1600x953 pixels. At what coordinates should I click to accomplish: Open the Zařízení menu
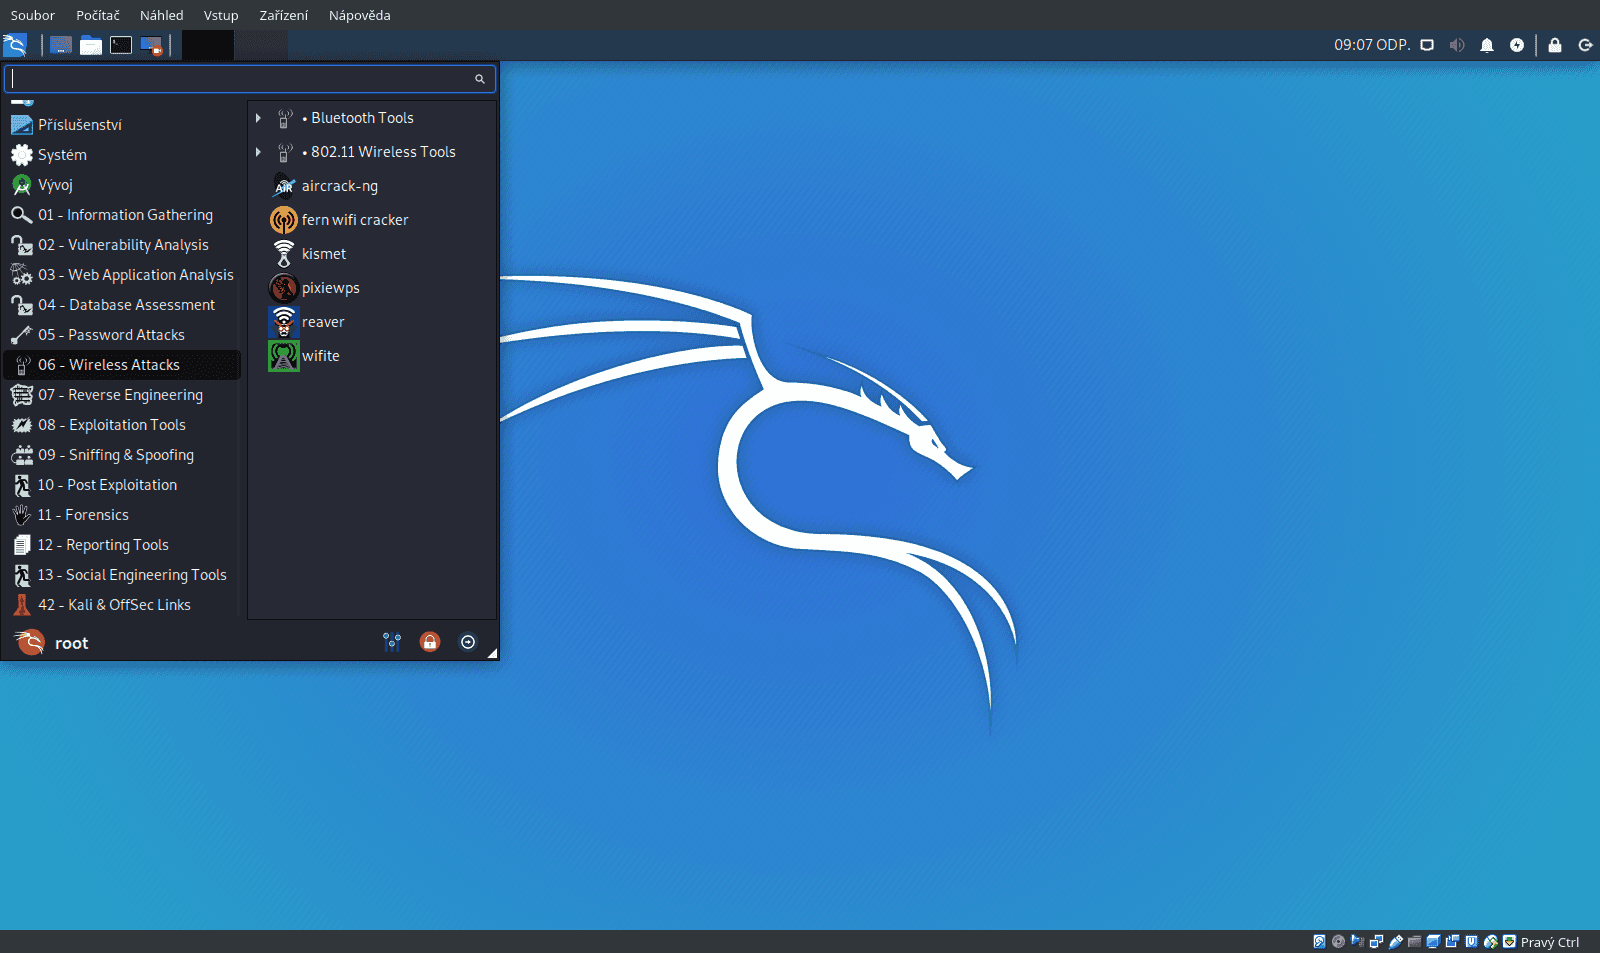283,15
